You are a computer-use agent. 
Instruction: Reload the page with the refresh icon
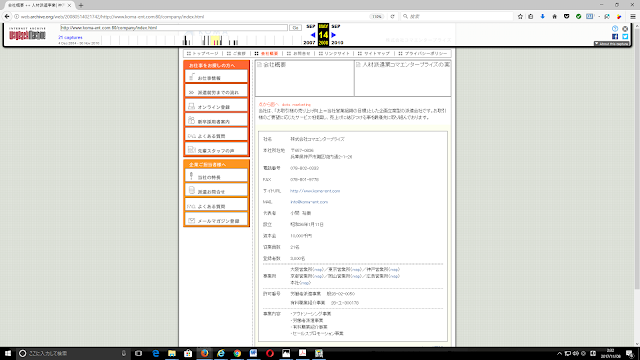[x=392, y=16]
